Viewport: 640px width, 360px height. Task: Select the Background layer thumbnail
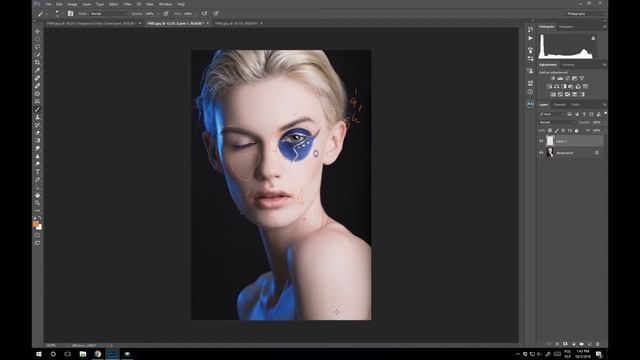point(550,153)
